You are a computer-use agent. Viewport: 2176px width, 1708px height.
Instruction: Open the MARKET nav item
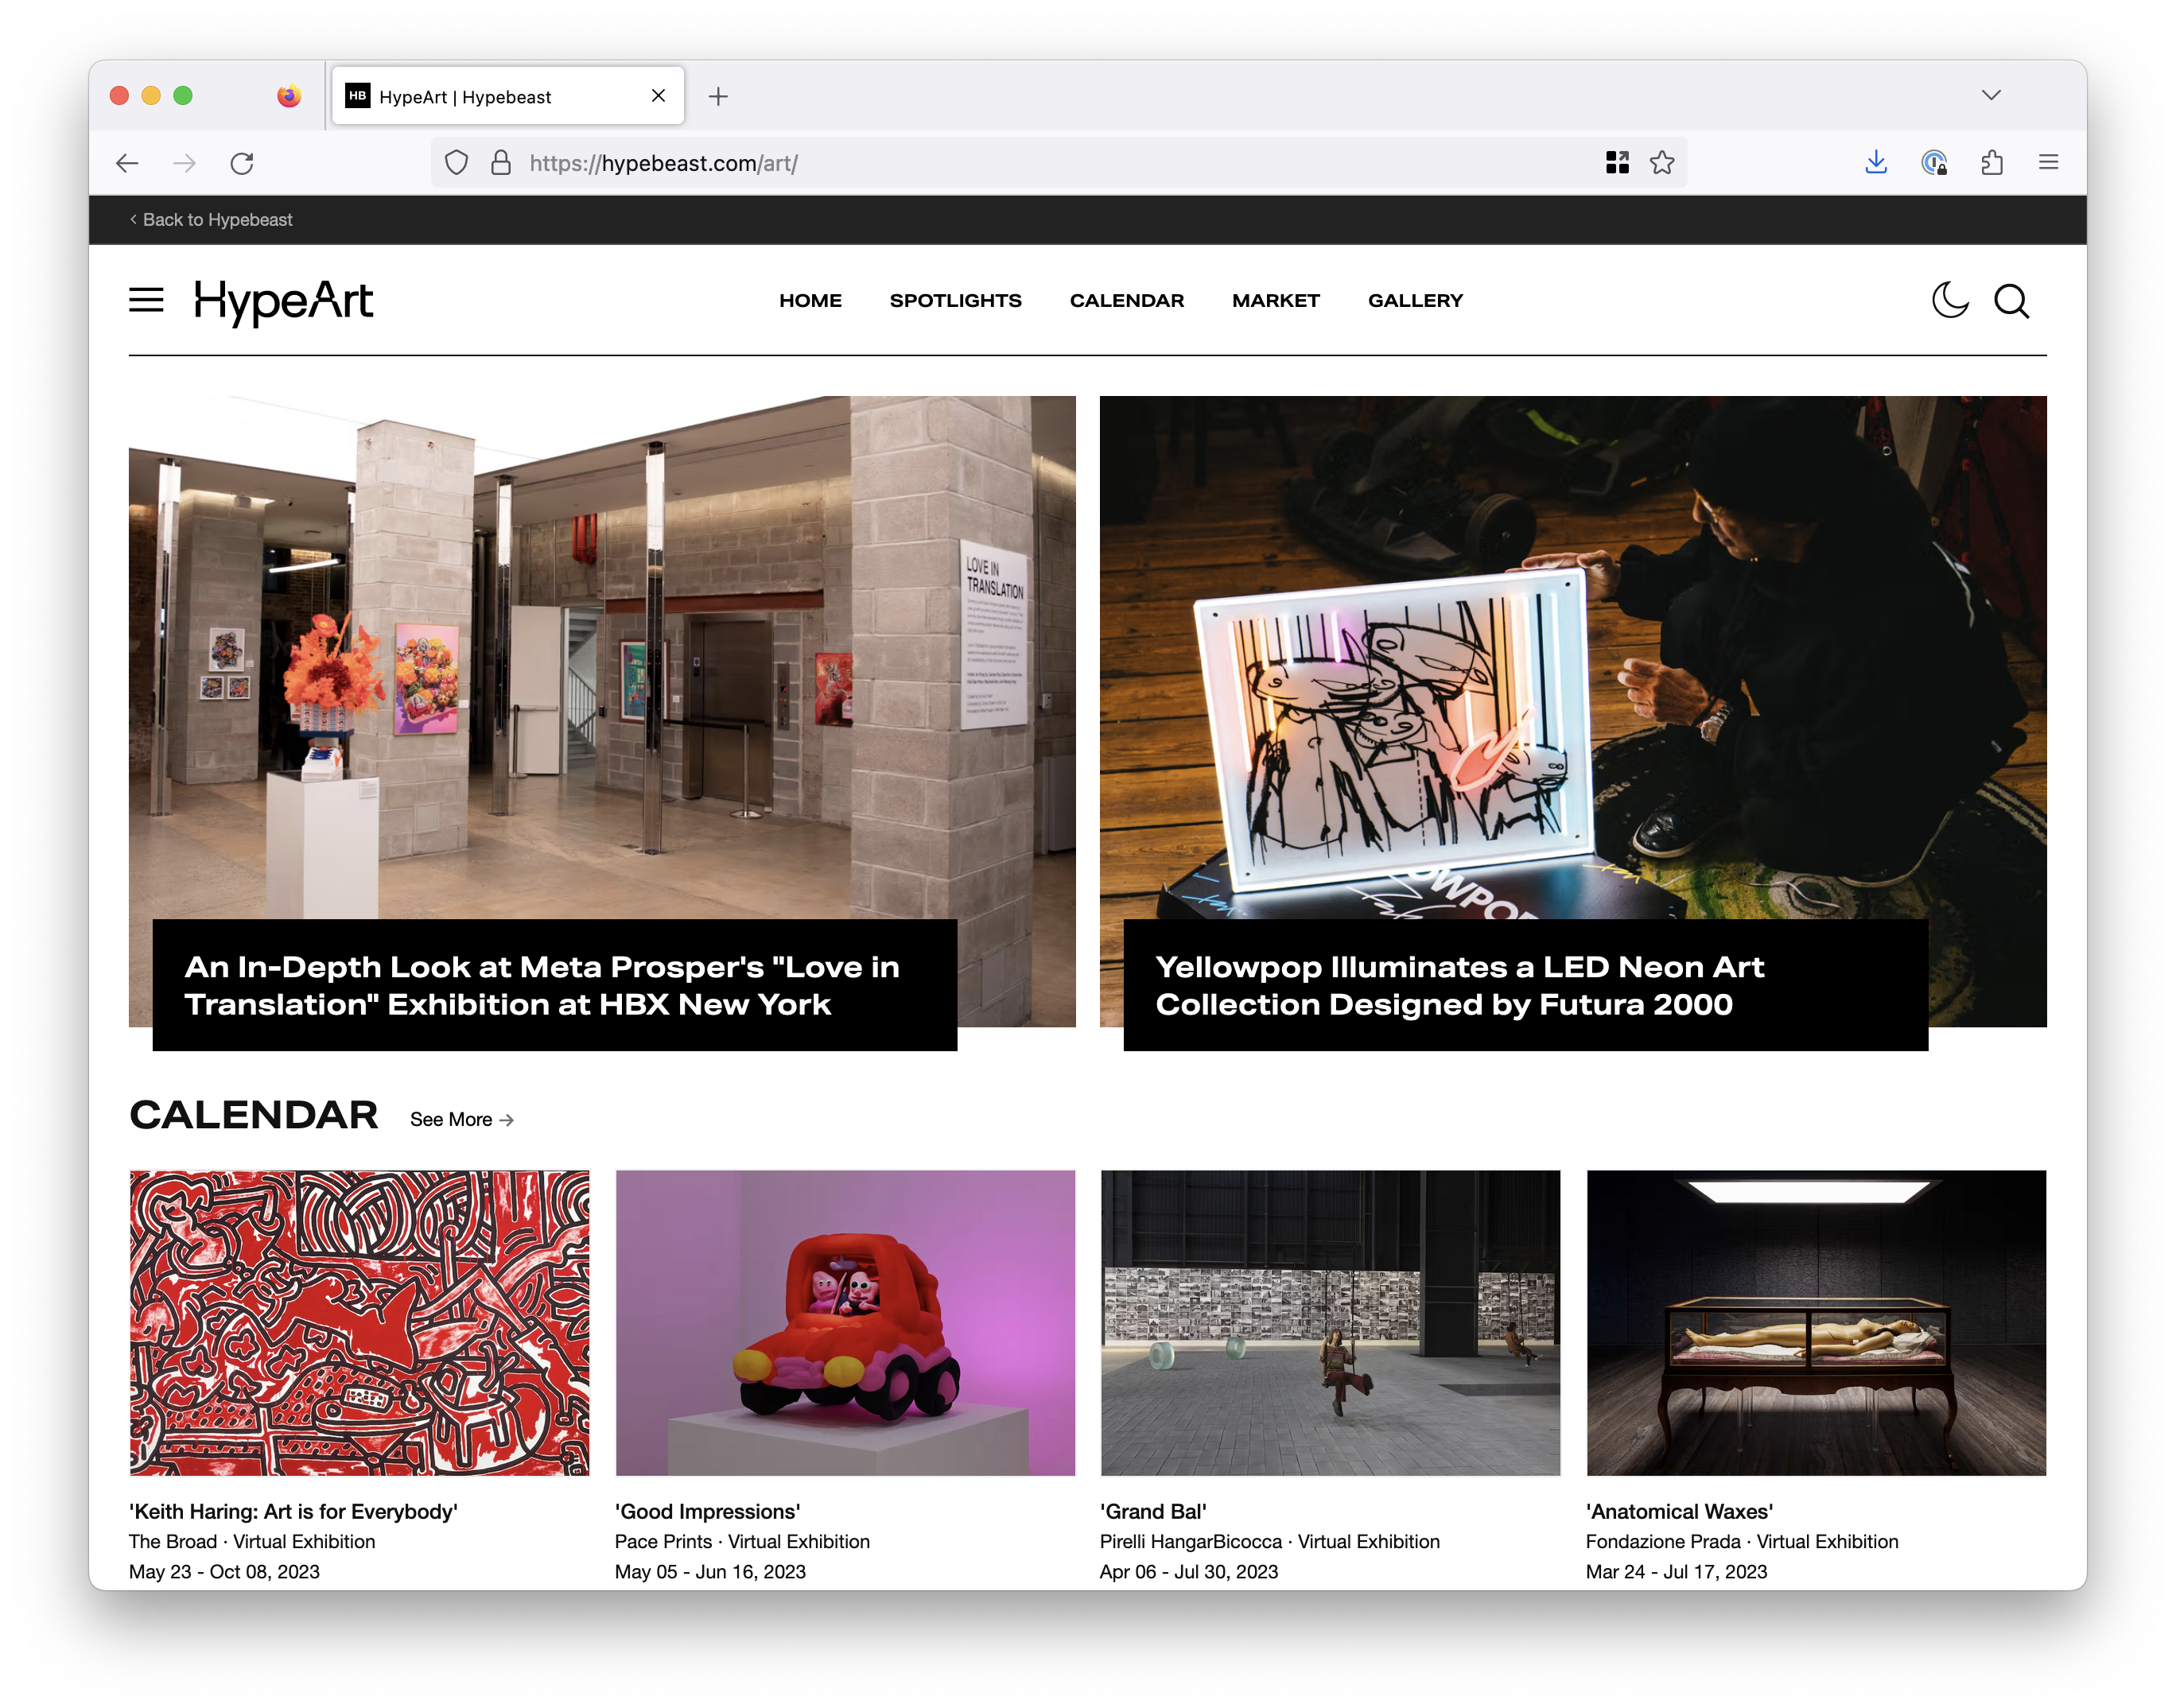coord(1275,300)
